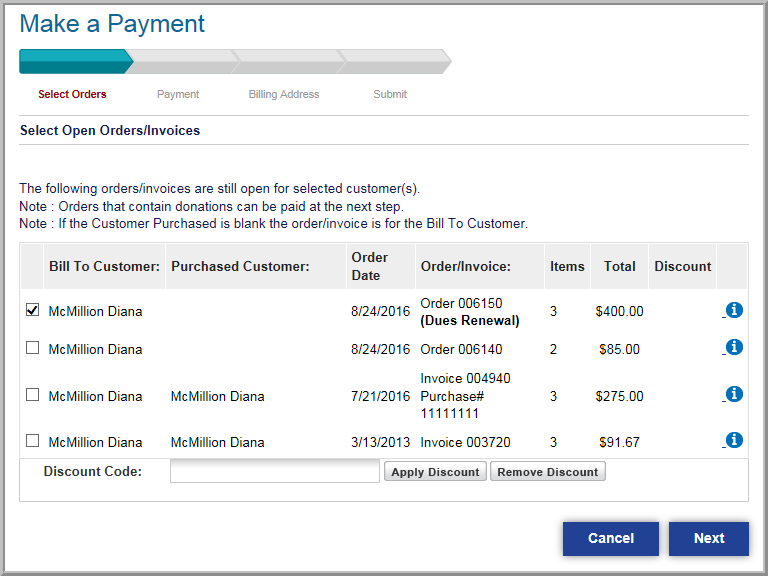Click the Apply Discount button
Image resolution: width=768 pixels, height=576 pixels.
click(435, 472)
